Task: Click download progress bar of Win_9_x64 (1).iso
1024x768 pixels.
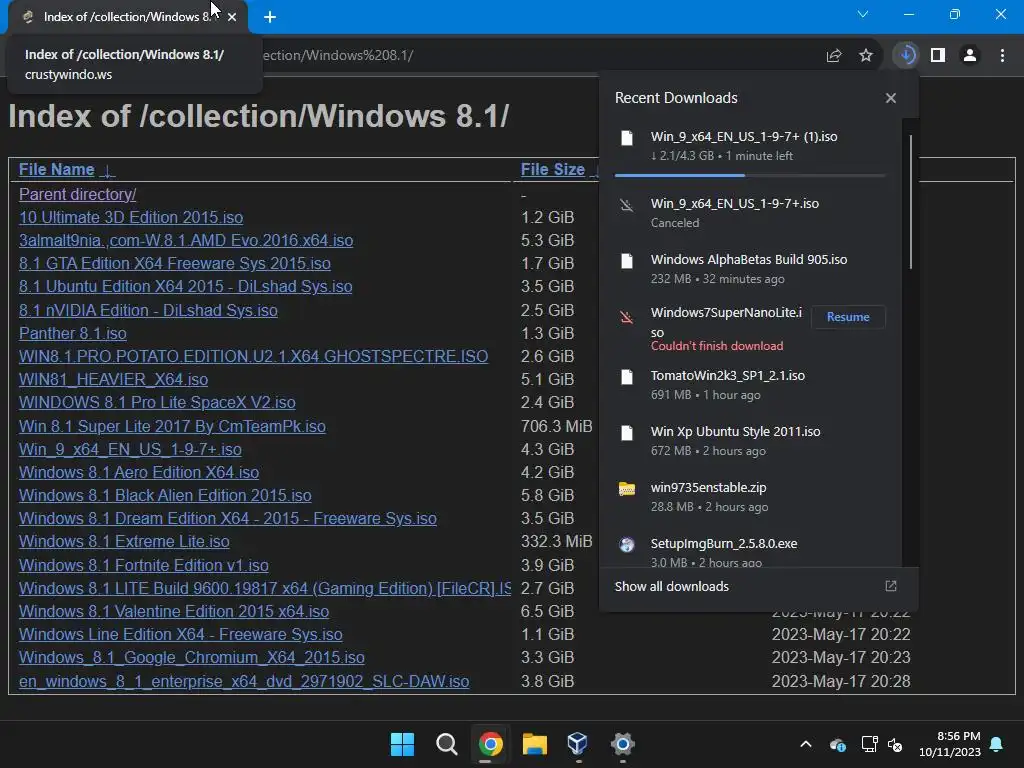Action: pos(750,175)
